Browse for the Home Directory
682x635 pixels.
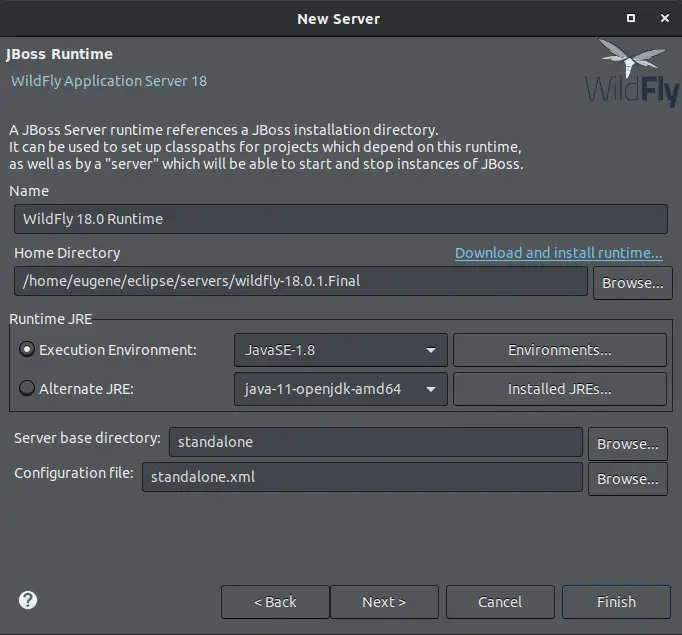pos(632,283)
